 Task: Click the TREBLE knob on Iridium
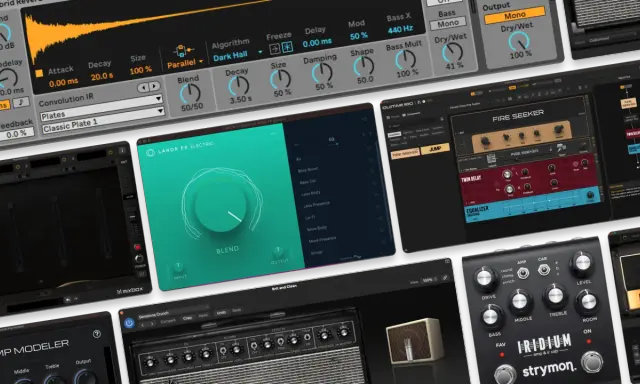(555, 296)
